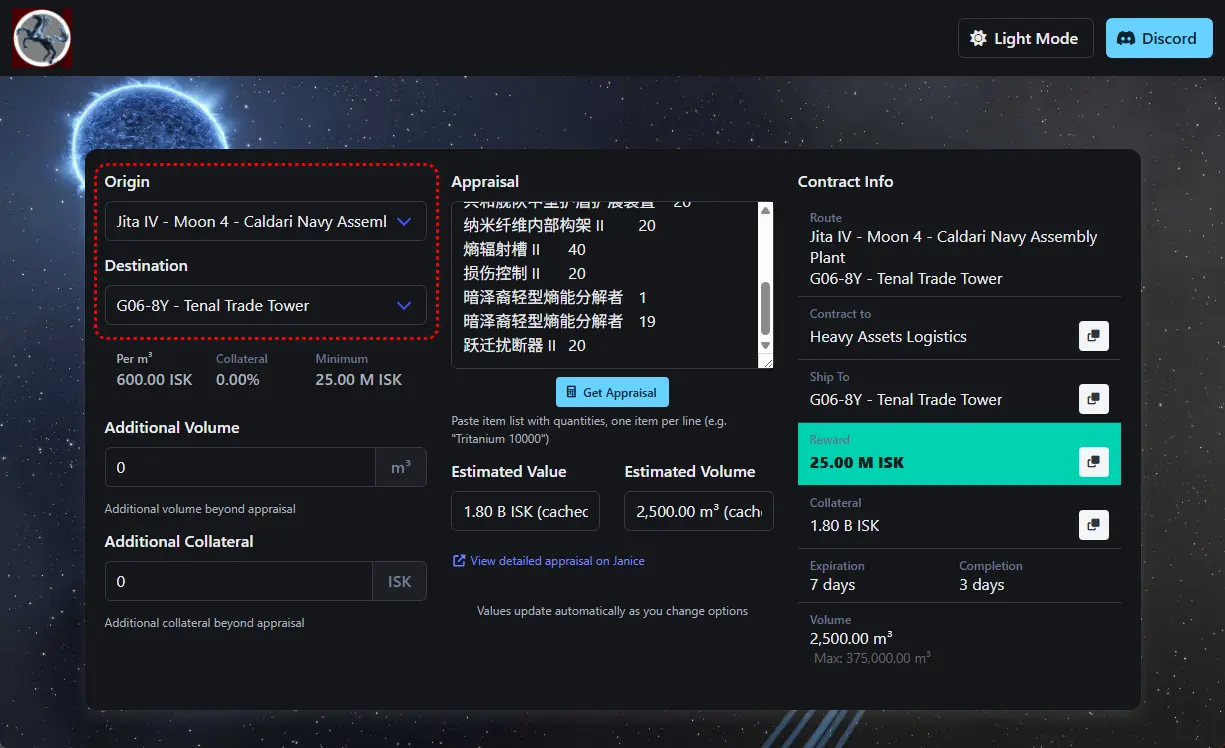
Task: Copy the Contract to name
Action: coord(1093,336)
